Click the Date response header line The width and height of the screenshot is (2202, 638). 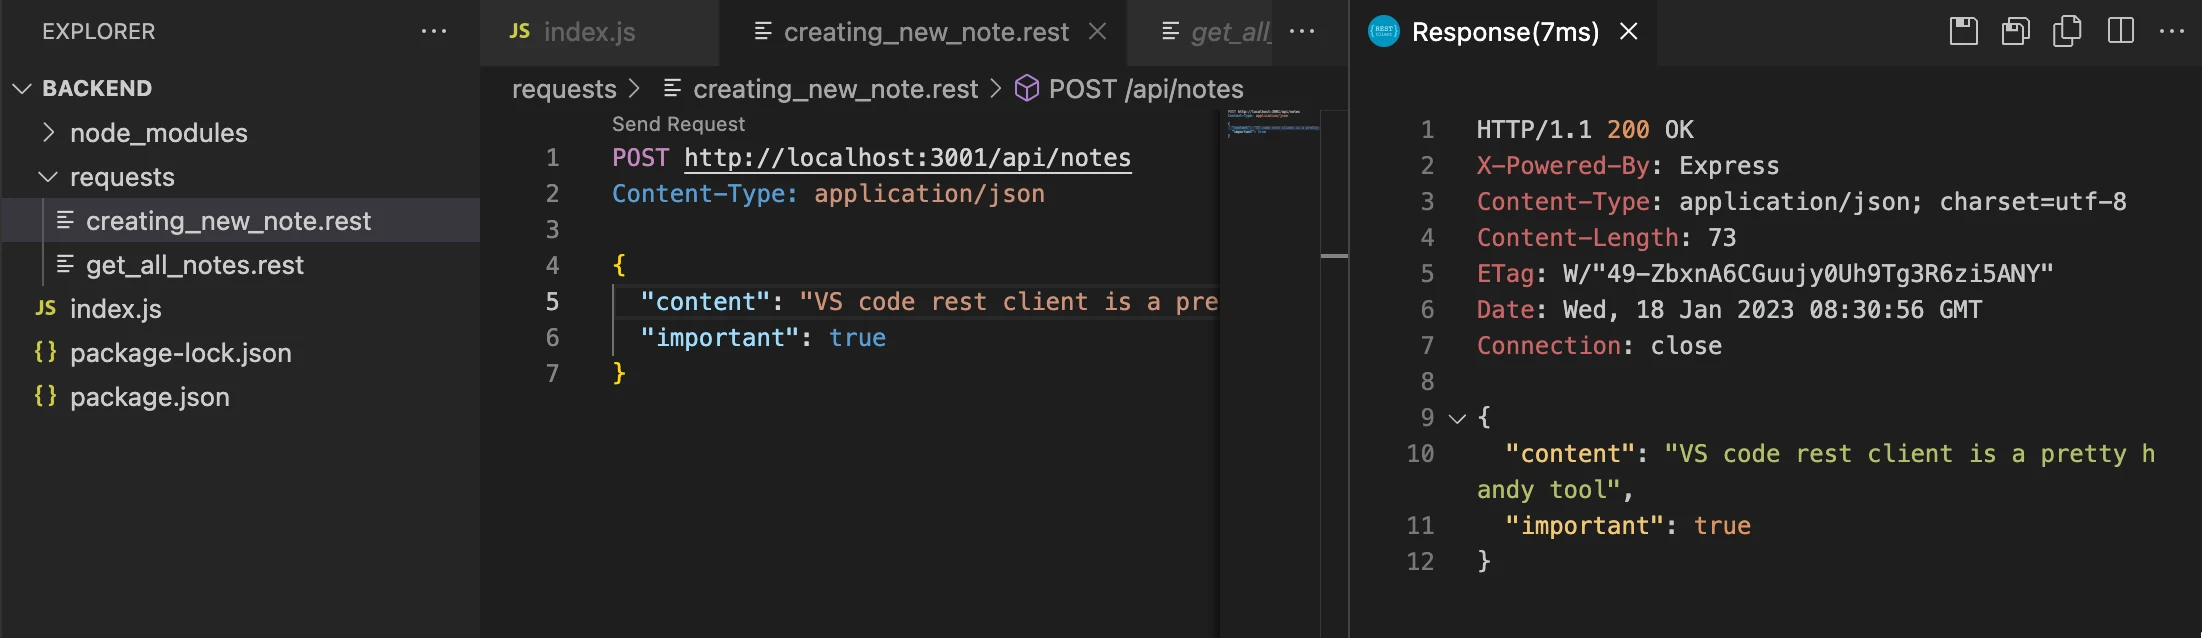pyautogui.click(x=1729, y=310)
